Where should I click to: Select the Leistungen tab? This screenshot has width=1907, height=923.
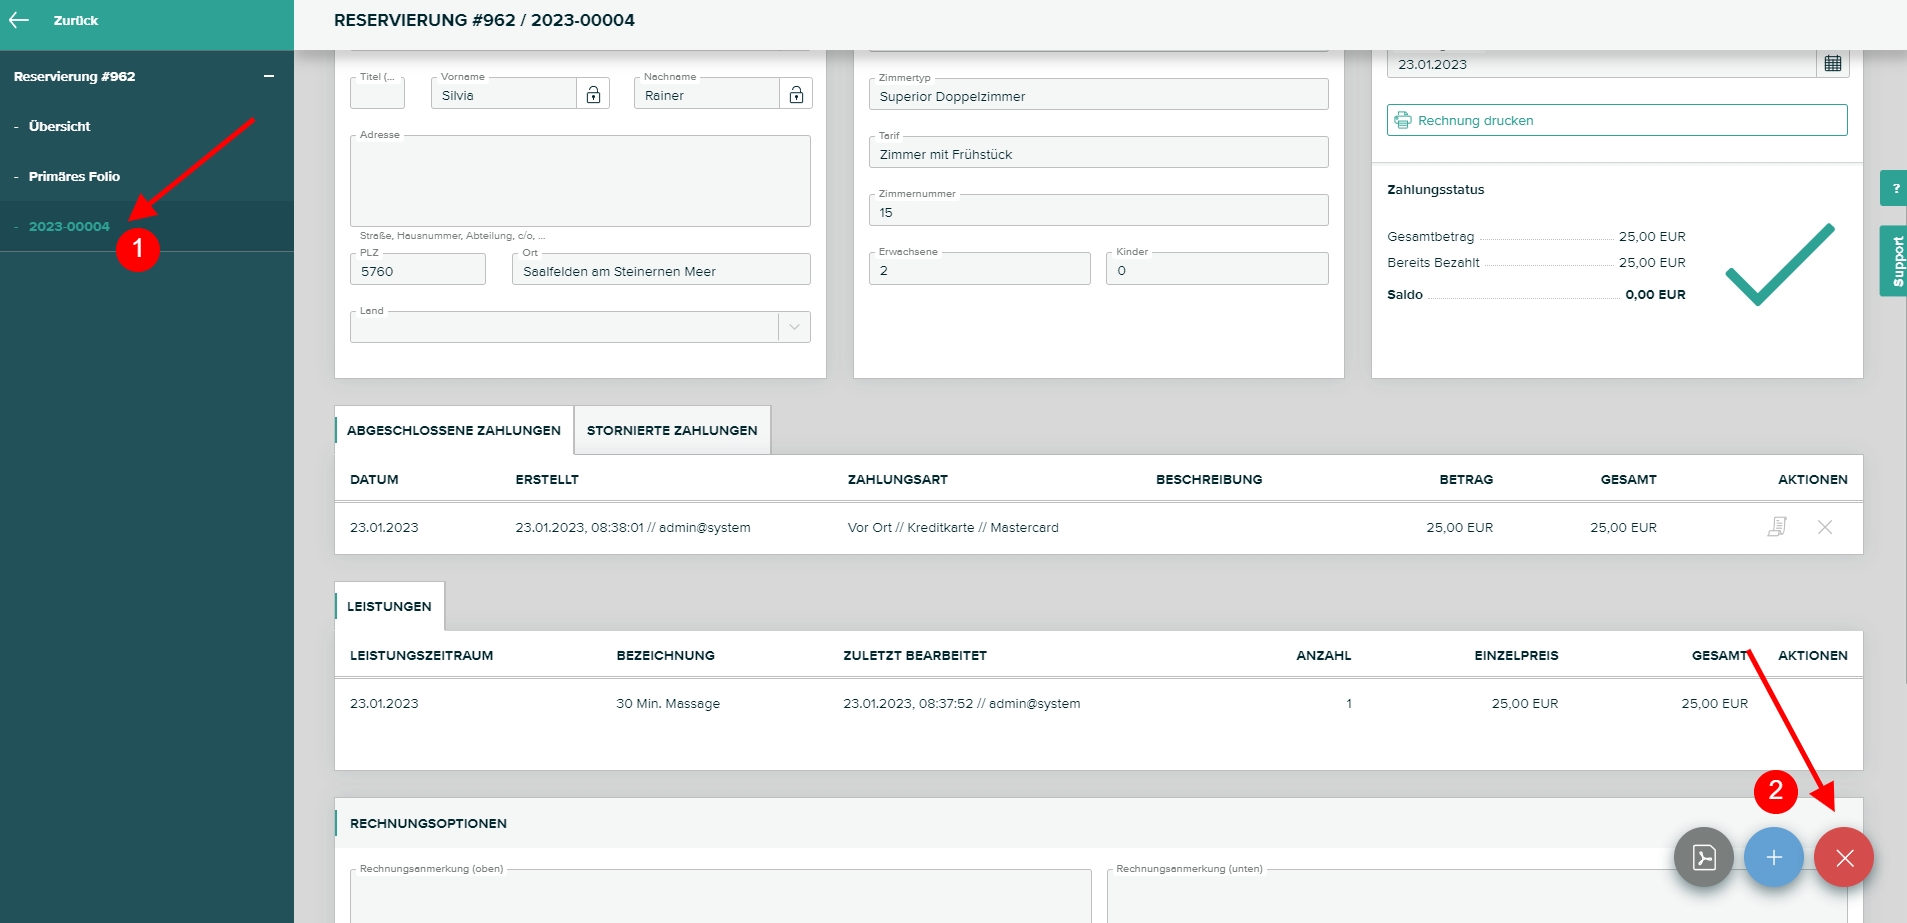pyautogui.click(x=389, y=606)
